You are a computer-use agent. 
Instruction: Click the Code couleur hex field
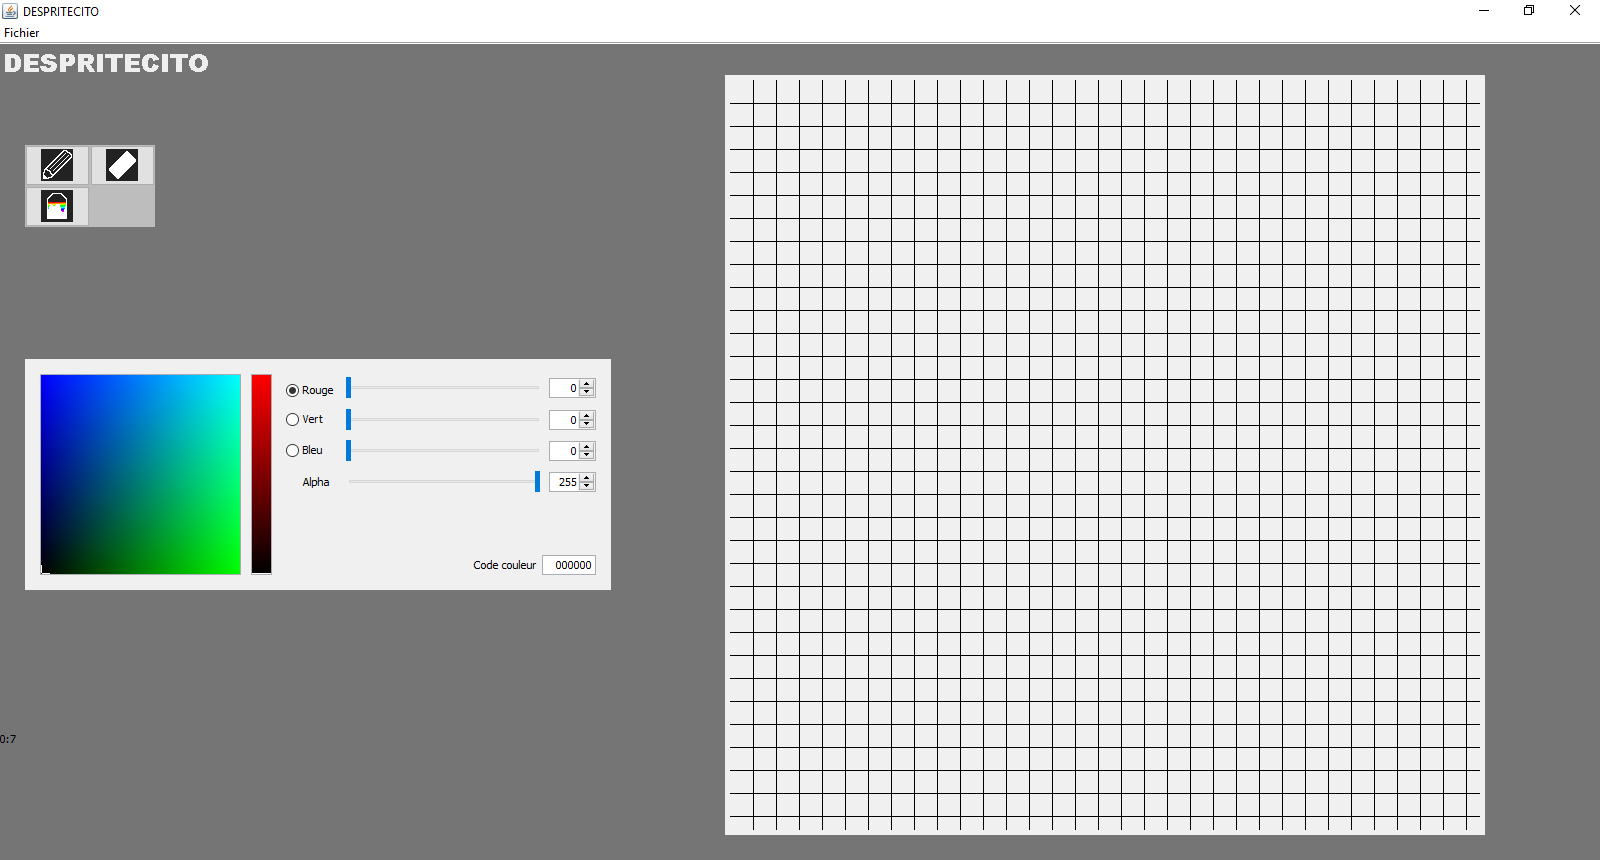(569, 565)
